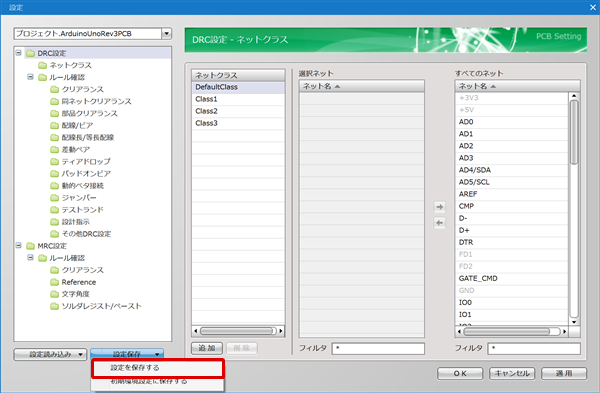The image size is (600, 393).
Task: Click folder icon beside ネットクラス tree item
Action: pos(42,65)
